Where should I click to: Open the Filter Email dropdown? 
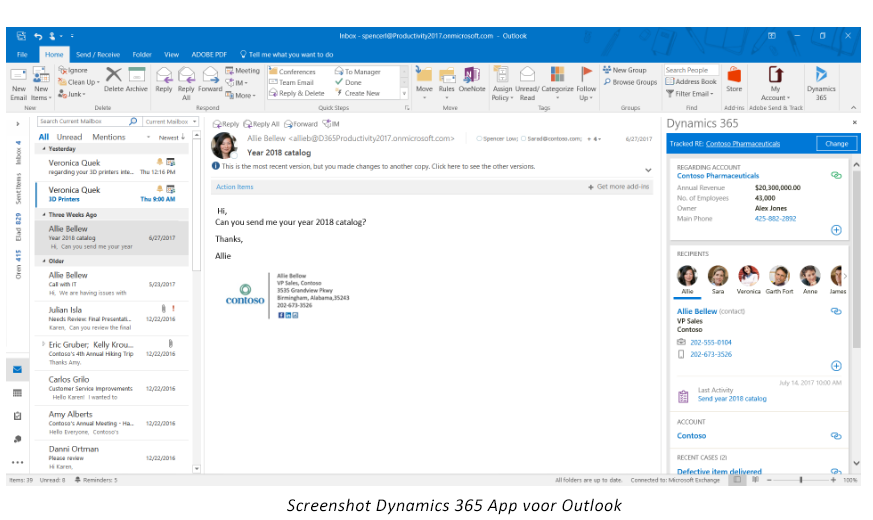pyautogui.click(x=691, y=94)
